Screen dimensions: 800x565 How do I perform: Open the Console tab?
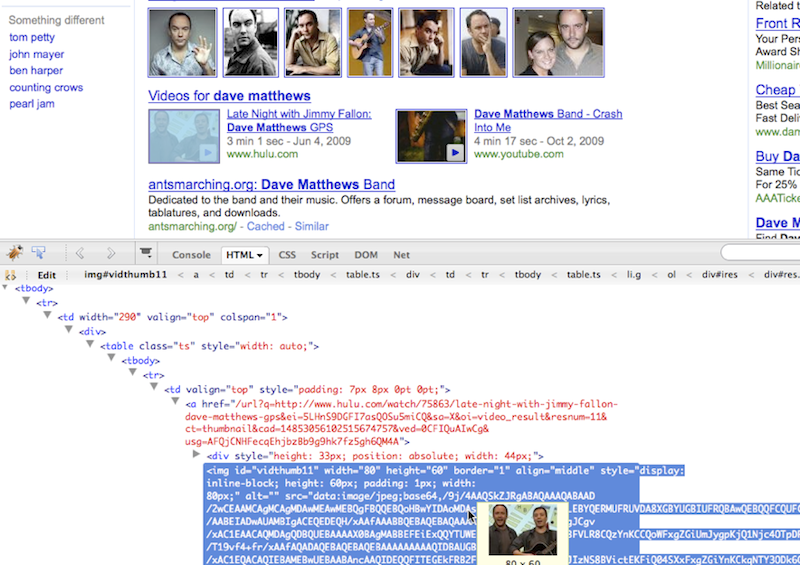pyautogui.click(x=191, y=255)
